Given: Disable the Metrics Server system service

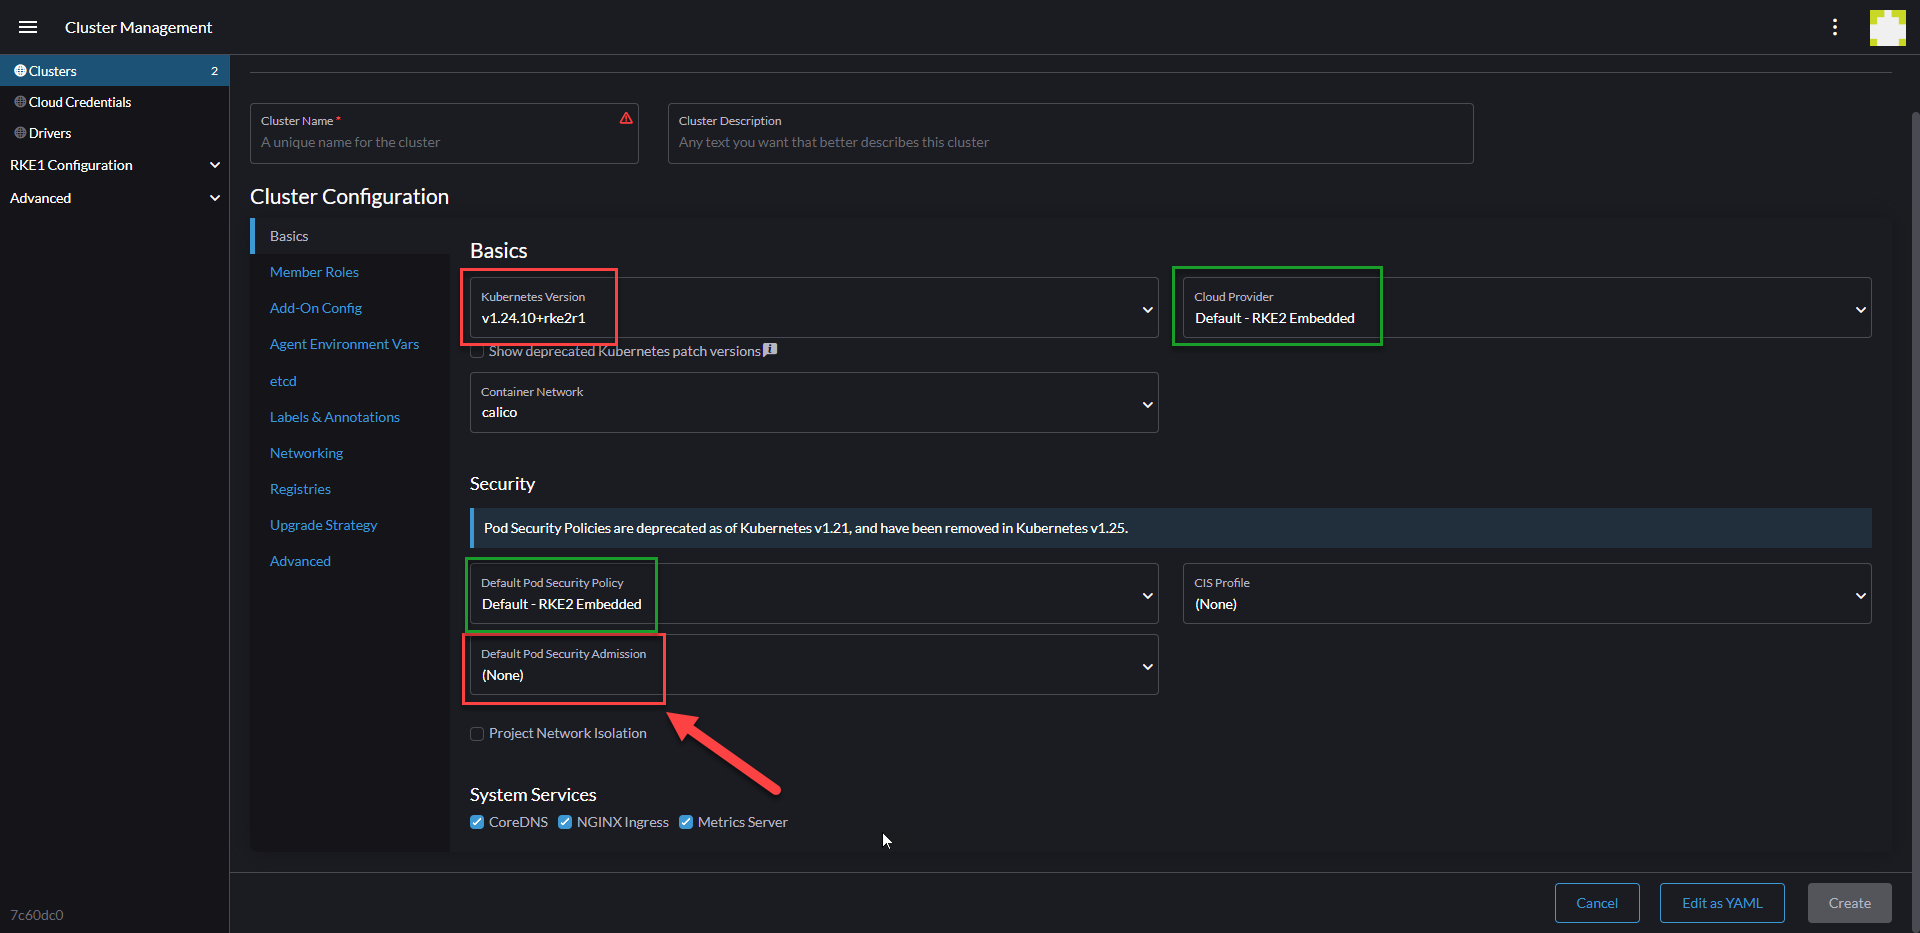Looking at the screenshot, I should coord(686,821).
